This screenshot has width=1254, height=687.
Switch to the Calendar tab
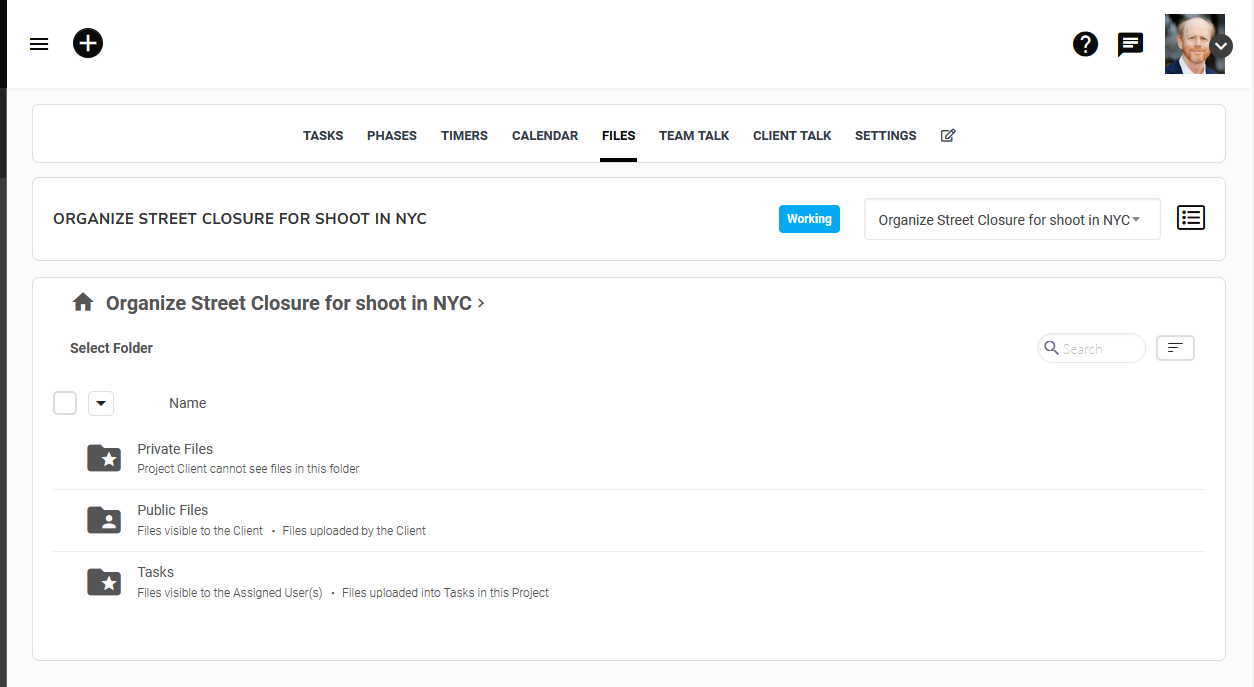tap(545, 135)
